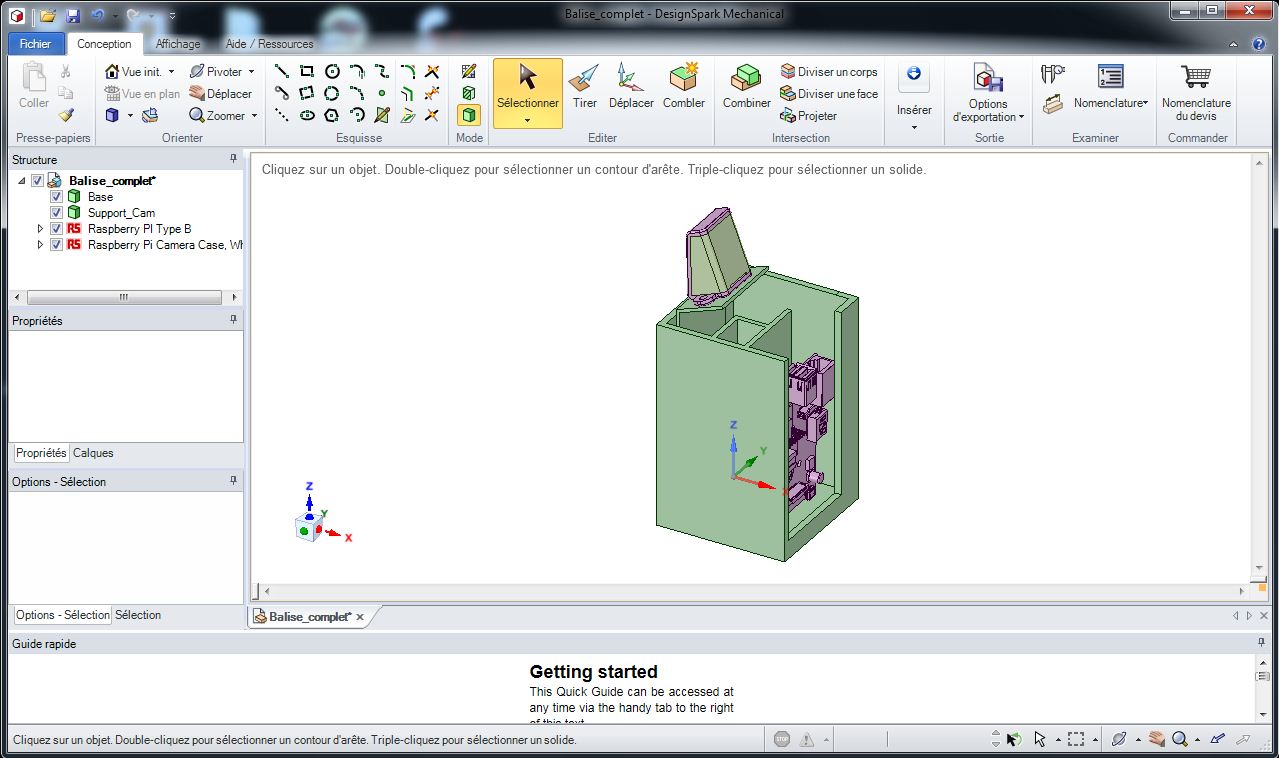The width and height of the screenshot is (1279, 758).
Task: Click the measure caliper icon in Examiner
Action: pos(1052,74)
